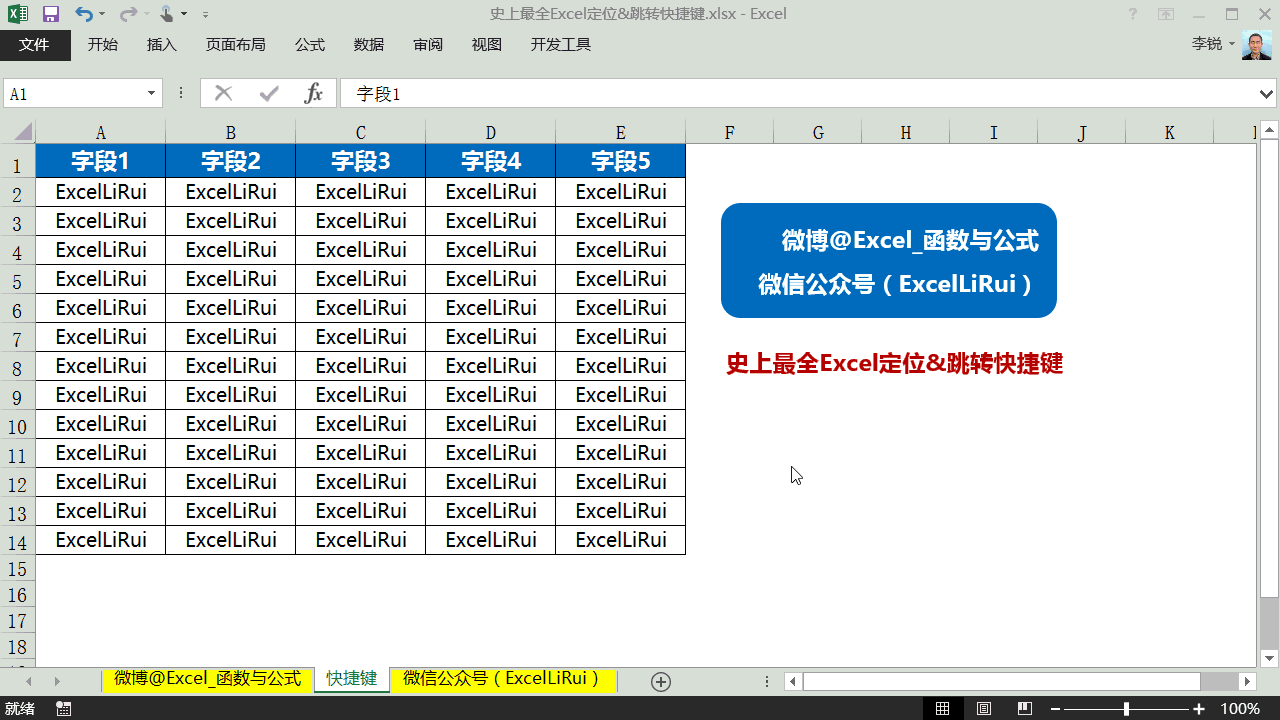The height and width of the screenshot is (720, 1280).
Task: Click the 100% zoom level
Action: click(x=1240, y=708)
